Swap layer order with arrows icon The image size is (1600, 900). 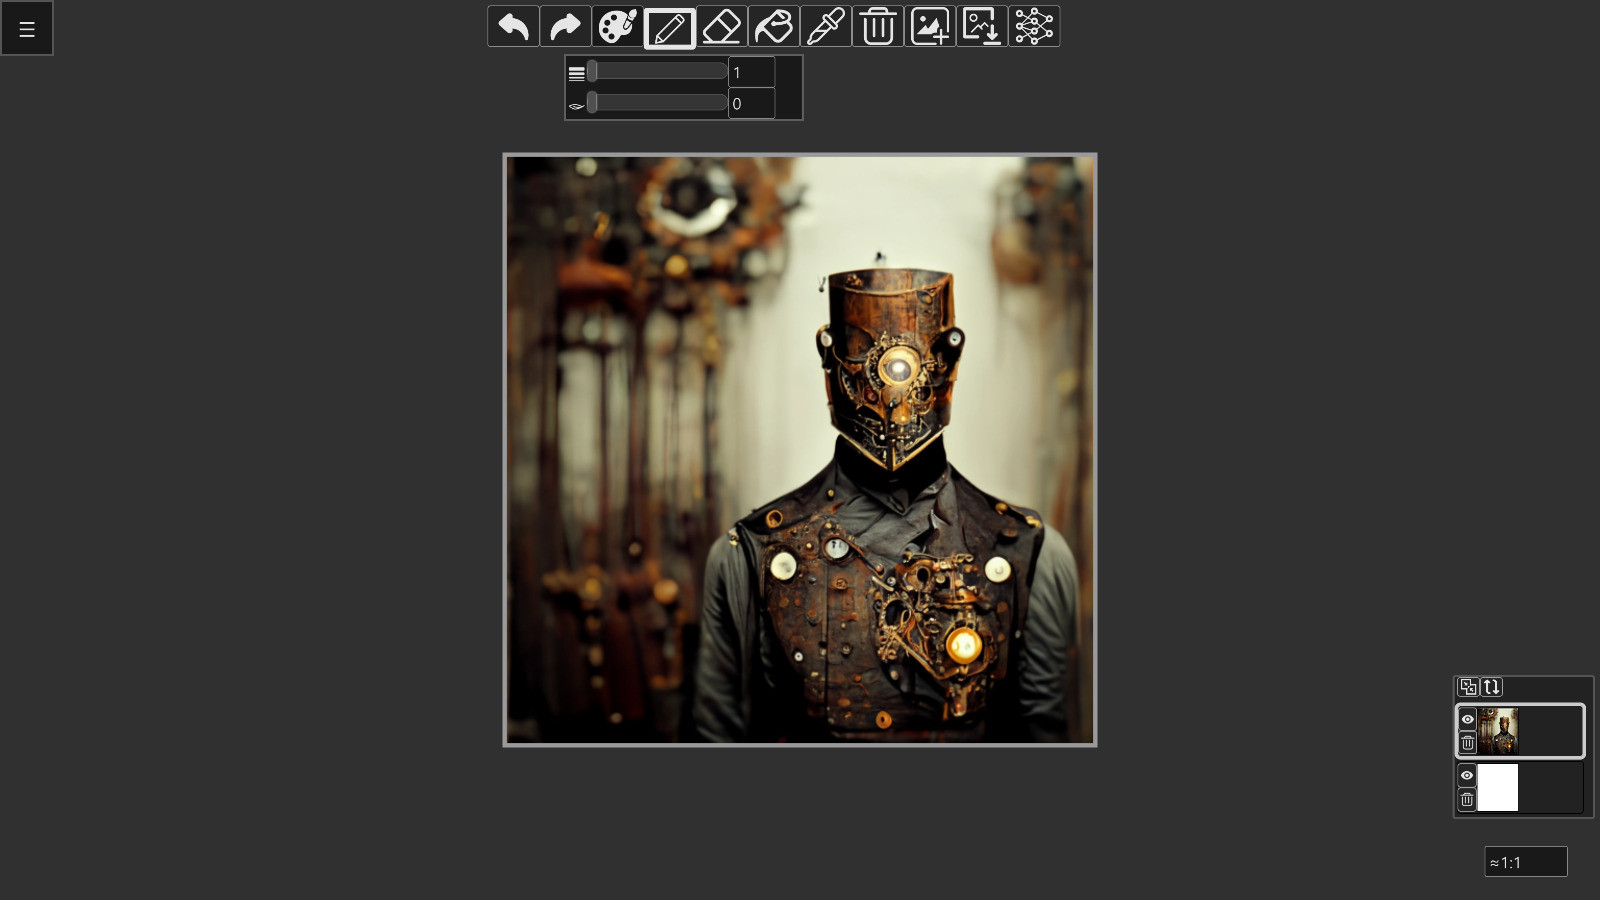[1491, 687]
